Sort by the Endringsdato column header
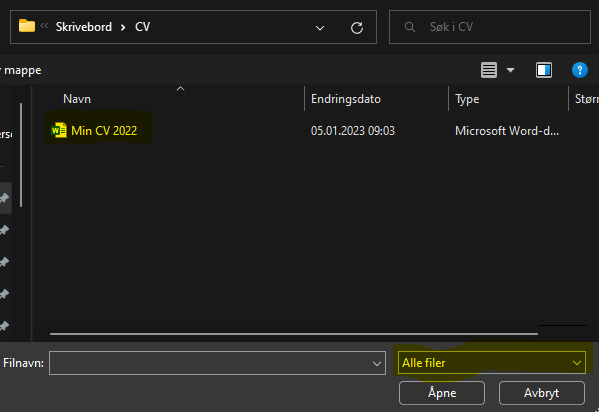The width and height of the screenshot is (599, 412). (x=346, y=99)
